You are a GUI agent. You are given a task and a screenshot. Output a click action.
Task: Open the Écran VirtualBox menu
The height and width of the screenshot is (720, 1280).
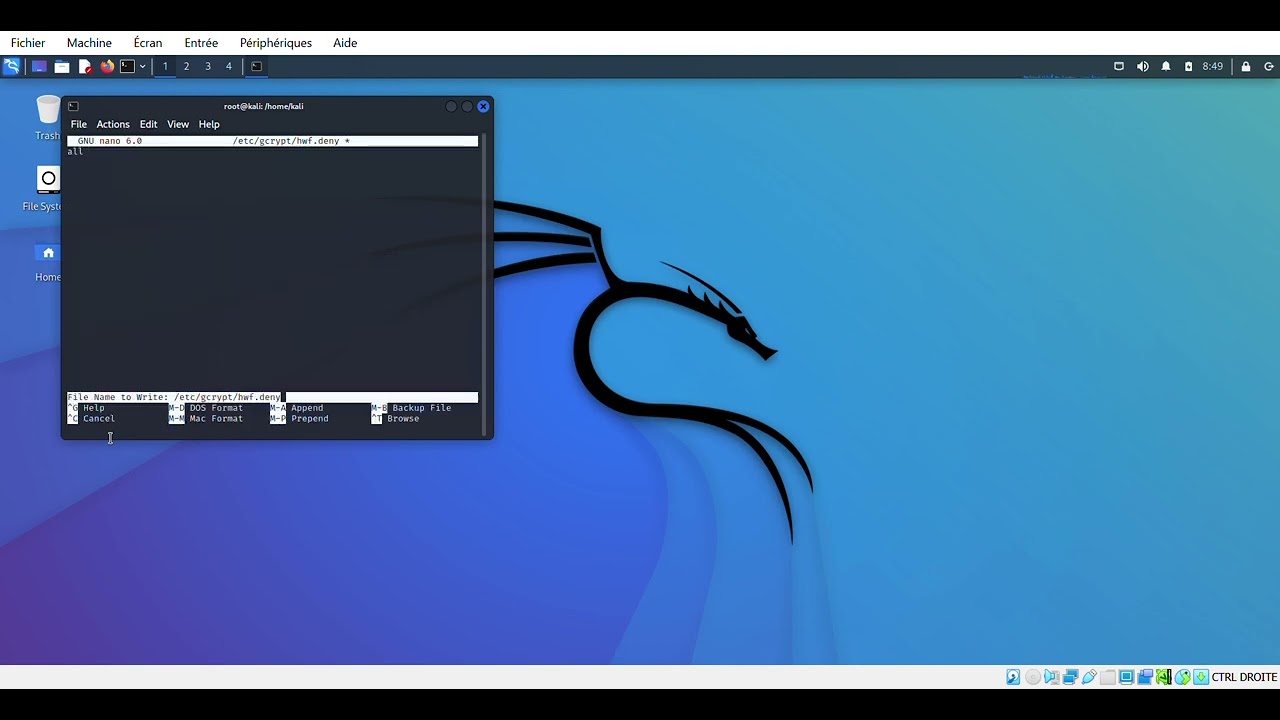(148, 43)
